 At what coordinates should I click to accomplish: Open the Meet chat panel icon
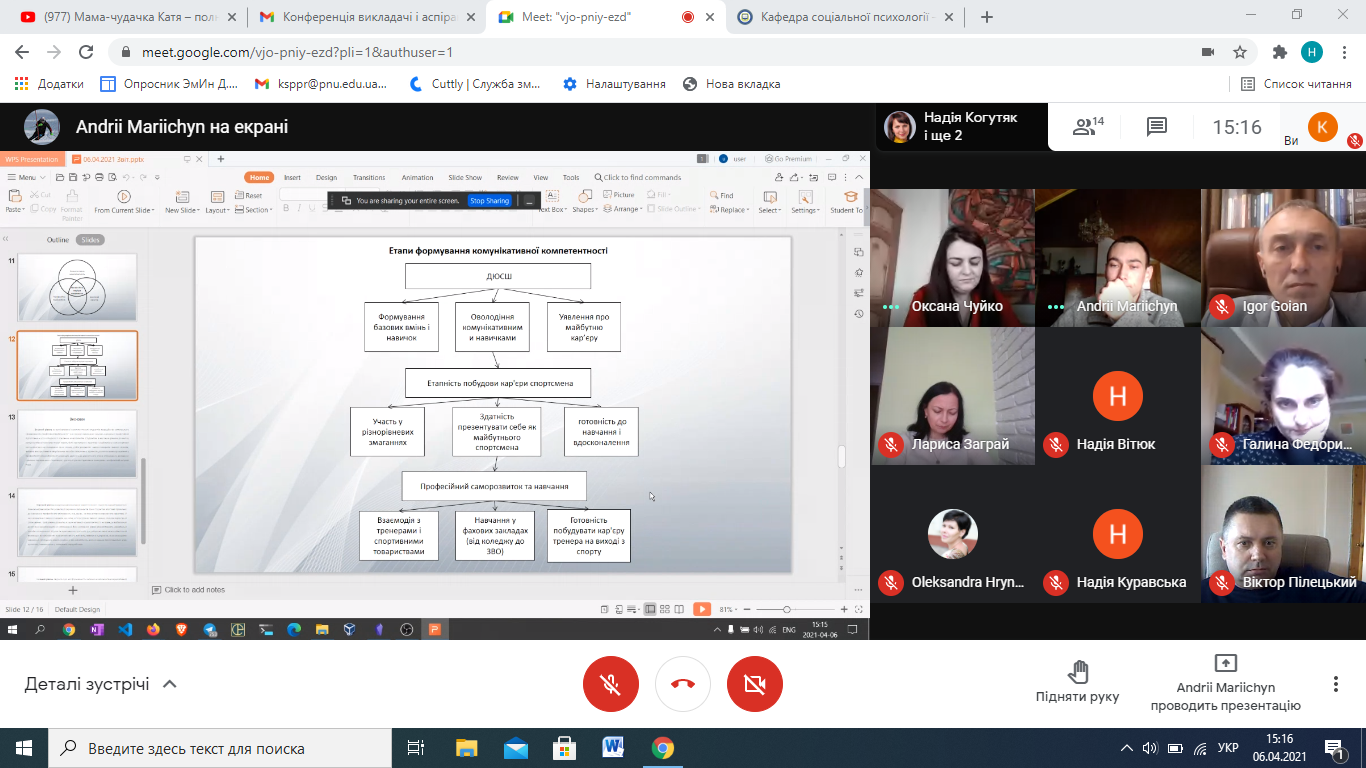coord(1157,127)
